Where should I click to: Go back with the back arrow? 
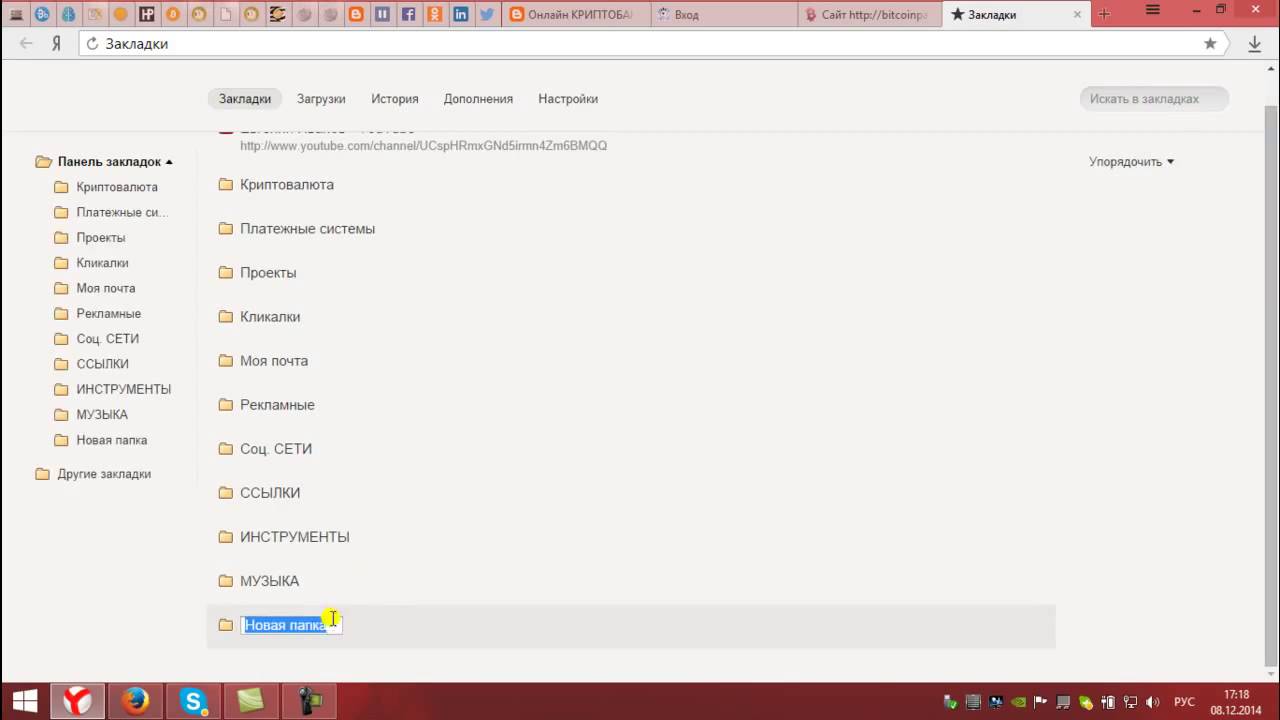(x=26, y=44)
